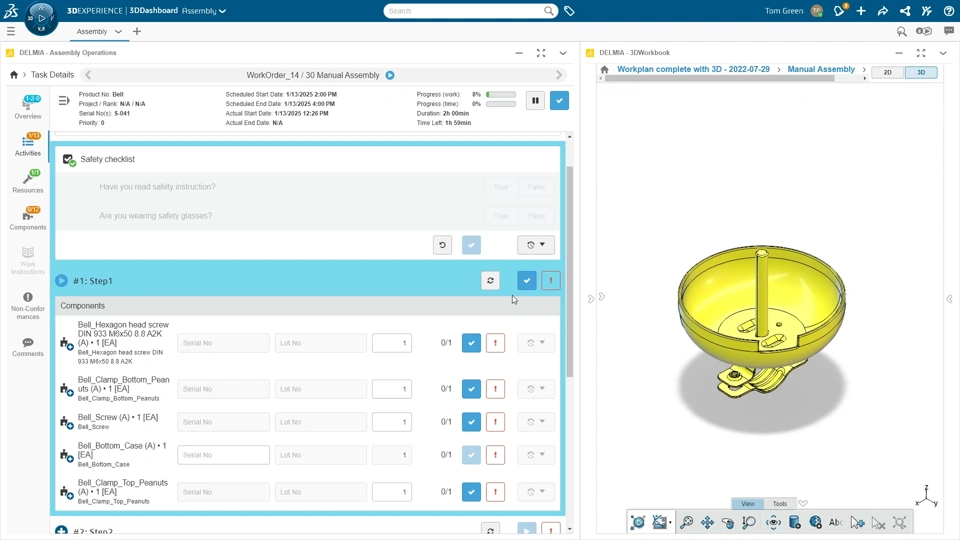This screenshot has height=540, width=960.
Task: Switch 3DWorkbook to 3D mode
Action: (921, 72)
